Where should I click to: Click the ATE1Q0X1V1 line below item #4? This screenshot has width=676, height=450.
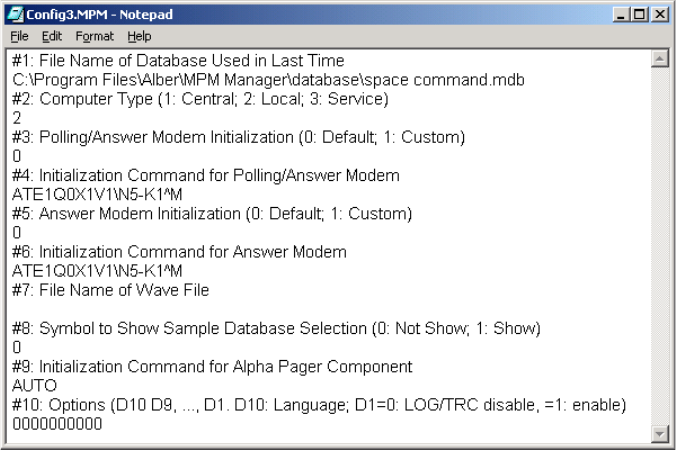86,194
